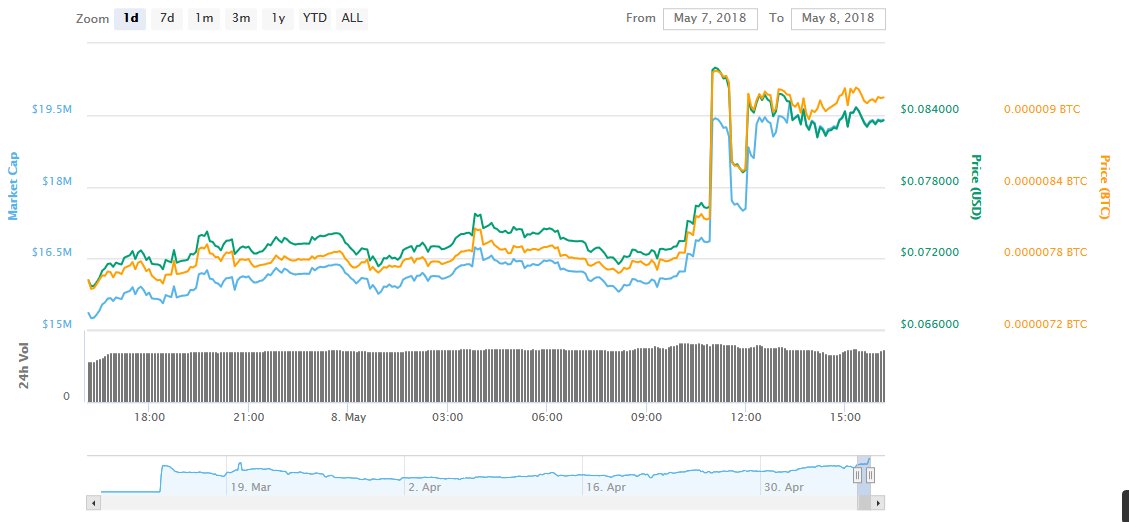This screenshot has width=1129, height=522.
Task: Edit the From date field May 7, 2018
Action: pyautogui.click(x=710, y=19)
